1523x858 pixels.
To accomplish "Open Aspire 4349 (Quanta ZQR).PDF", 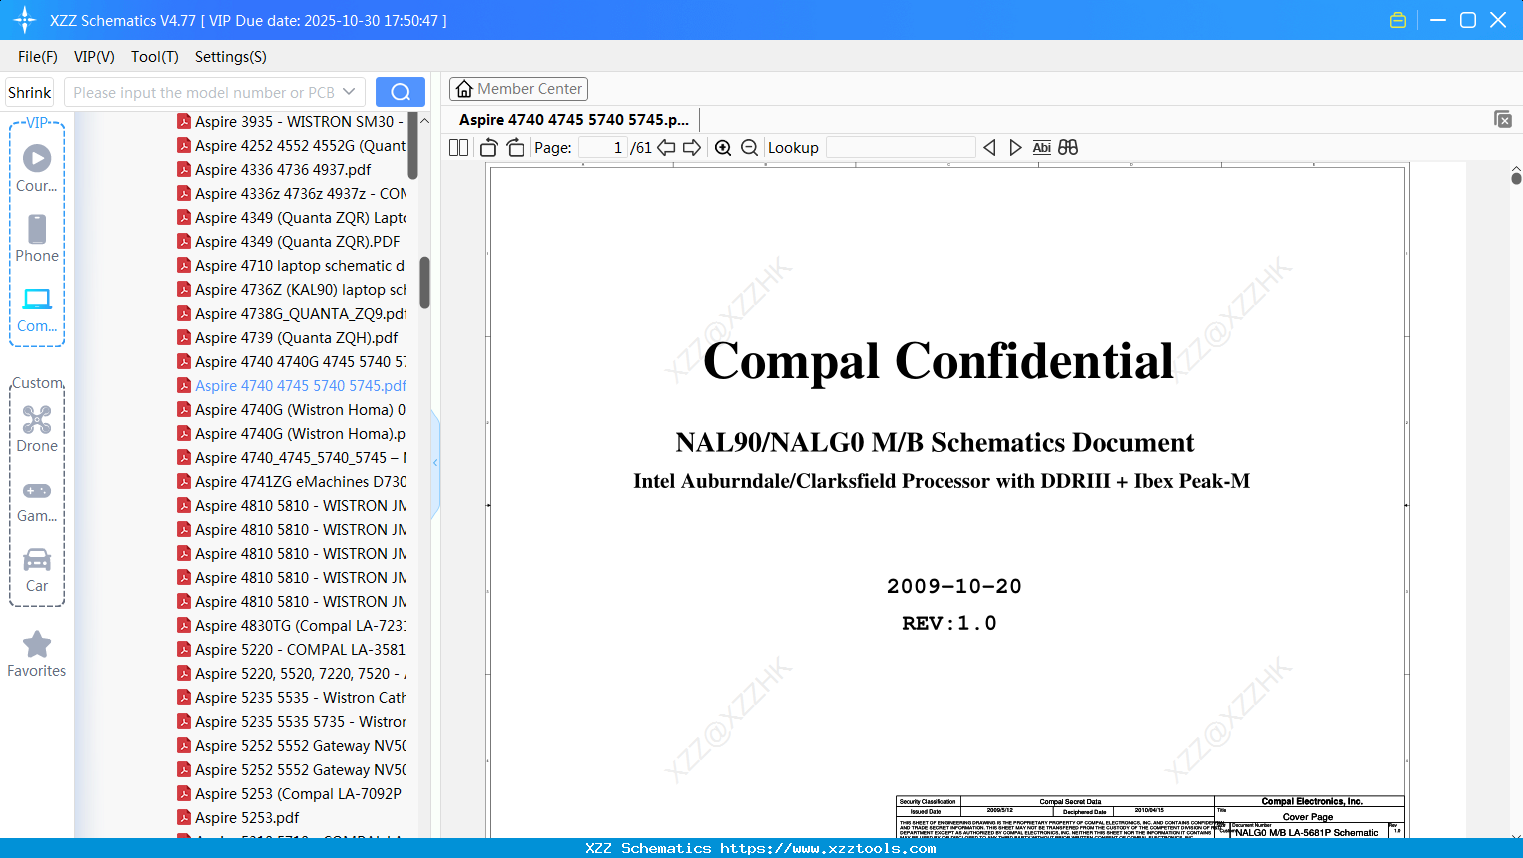I will tap(291, 242).
